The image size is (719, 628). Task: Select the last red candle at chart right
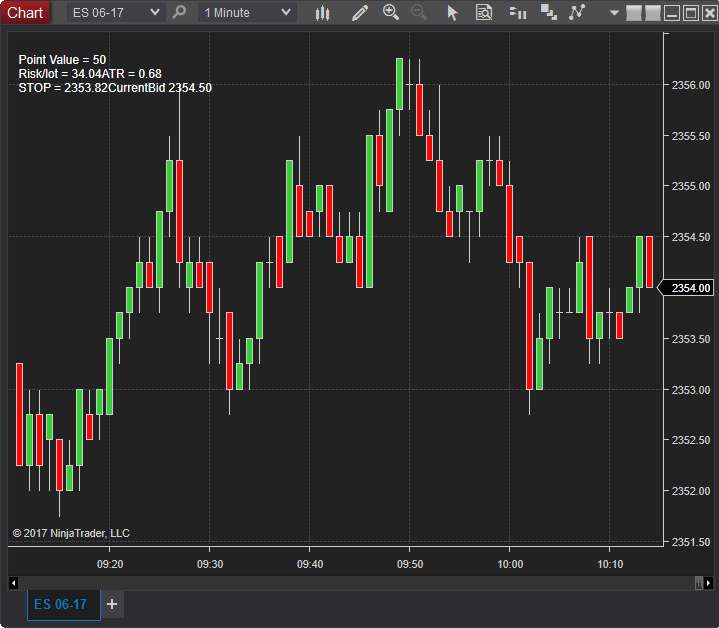pos(649,262)
